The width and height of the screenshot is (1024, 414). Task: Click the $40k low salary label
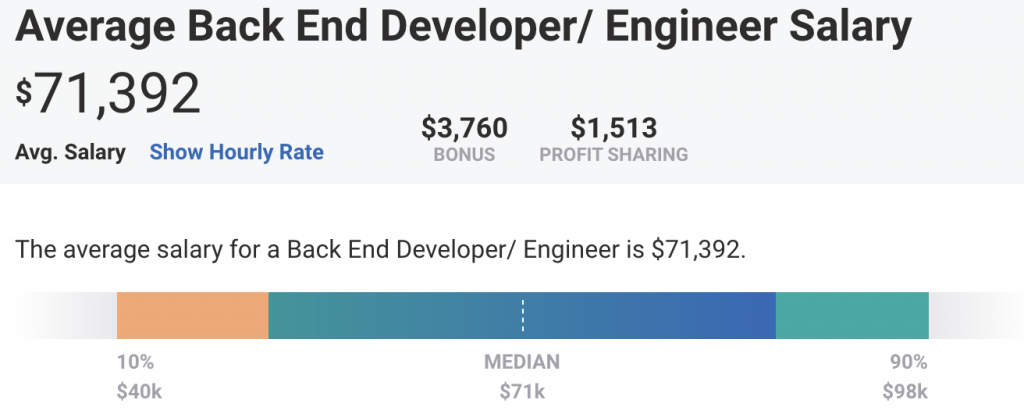pyautogui.click(x=139, y=392)
